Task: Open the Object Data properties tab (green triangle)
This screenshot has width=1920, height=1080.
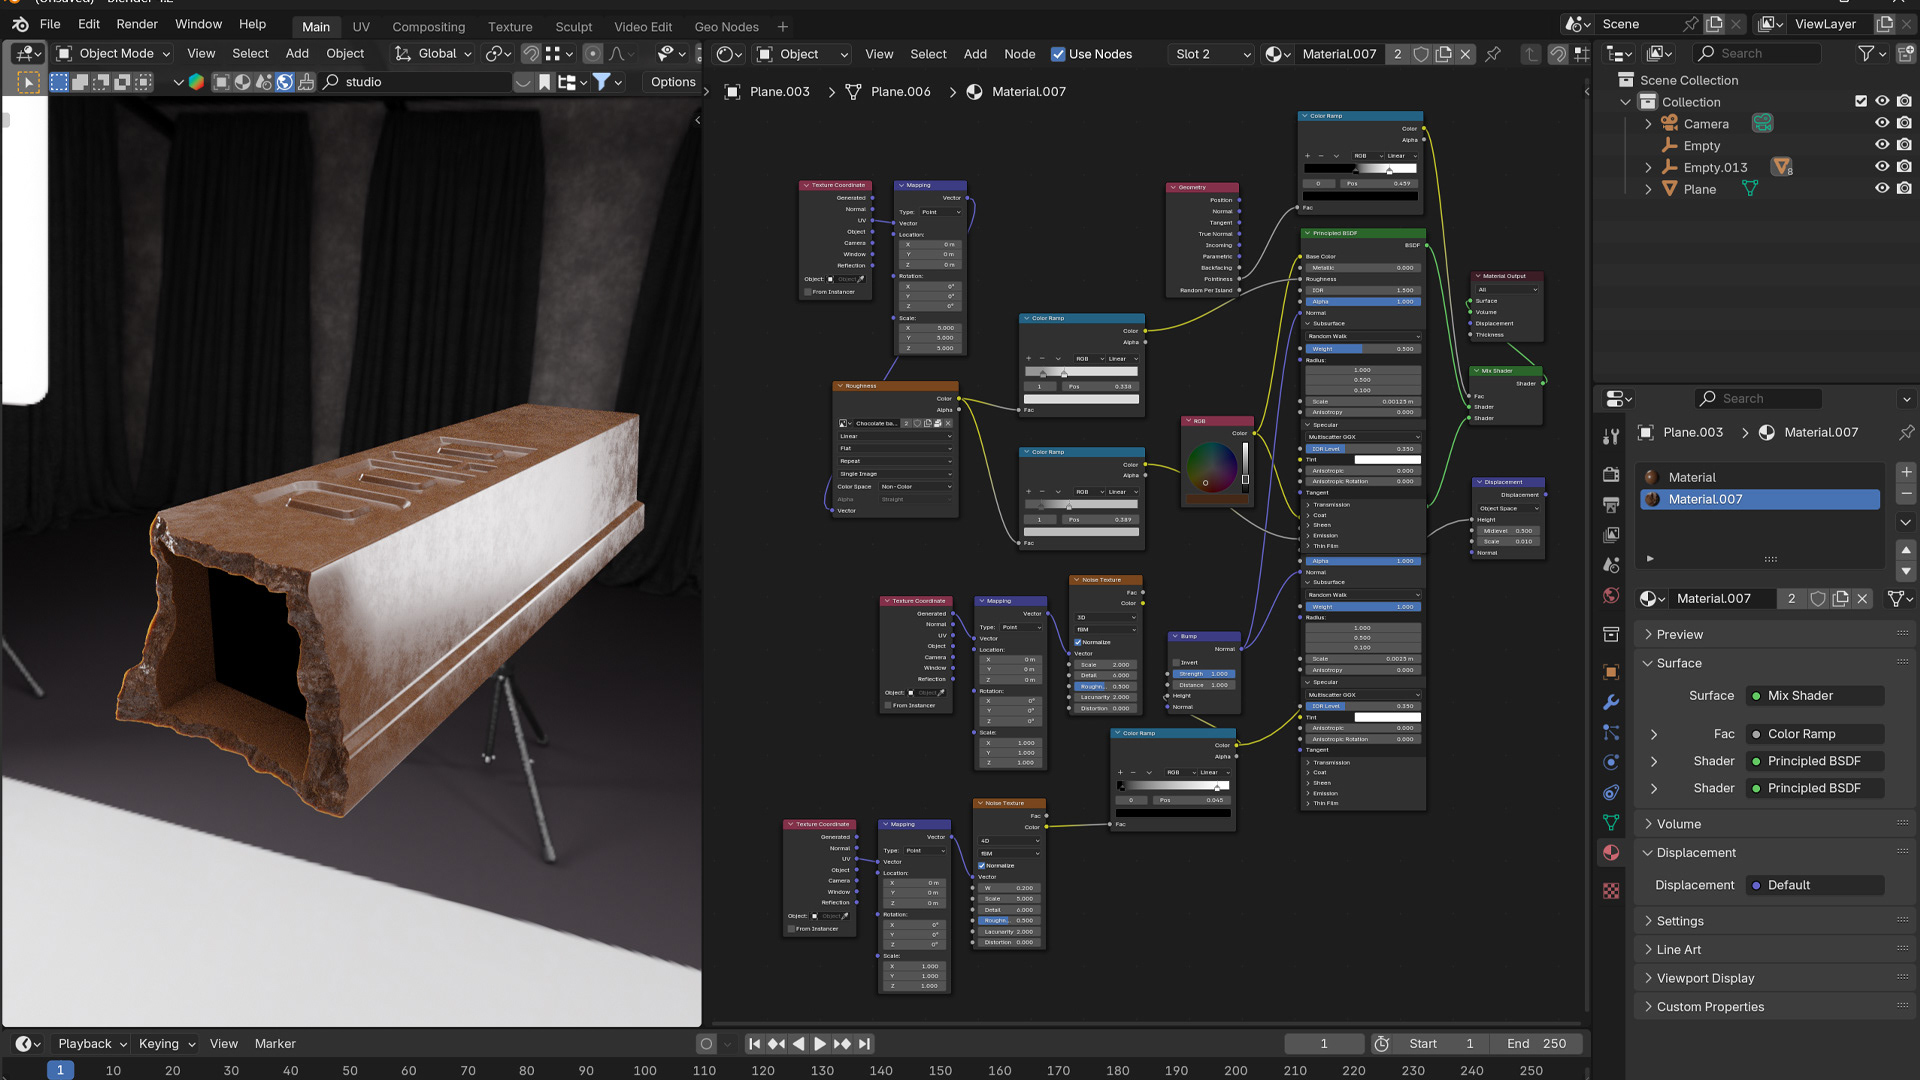Action: [1611, 822]
